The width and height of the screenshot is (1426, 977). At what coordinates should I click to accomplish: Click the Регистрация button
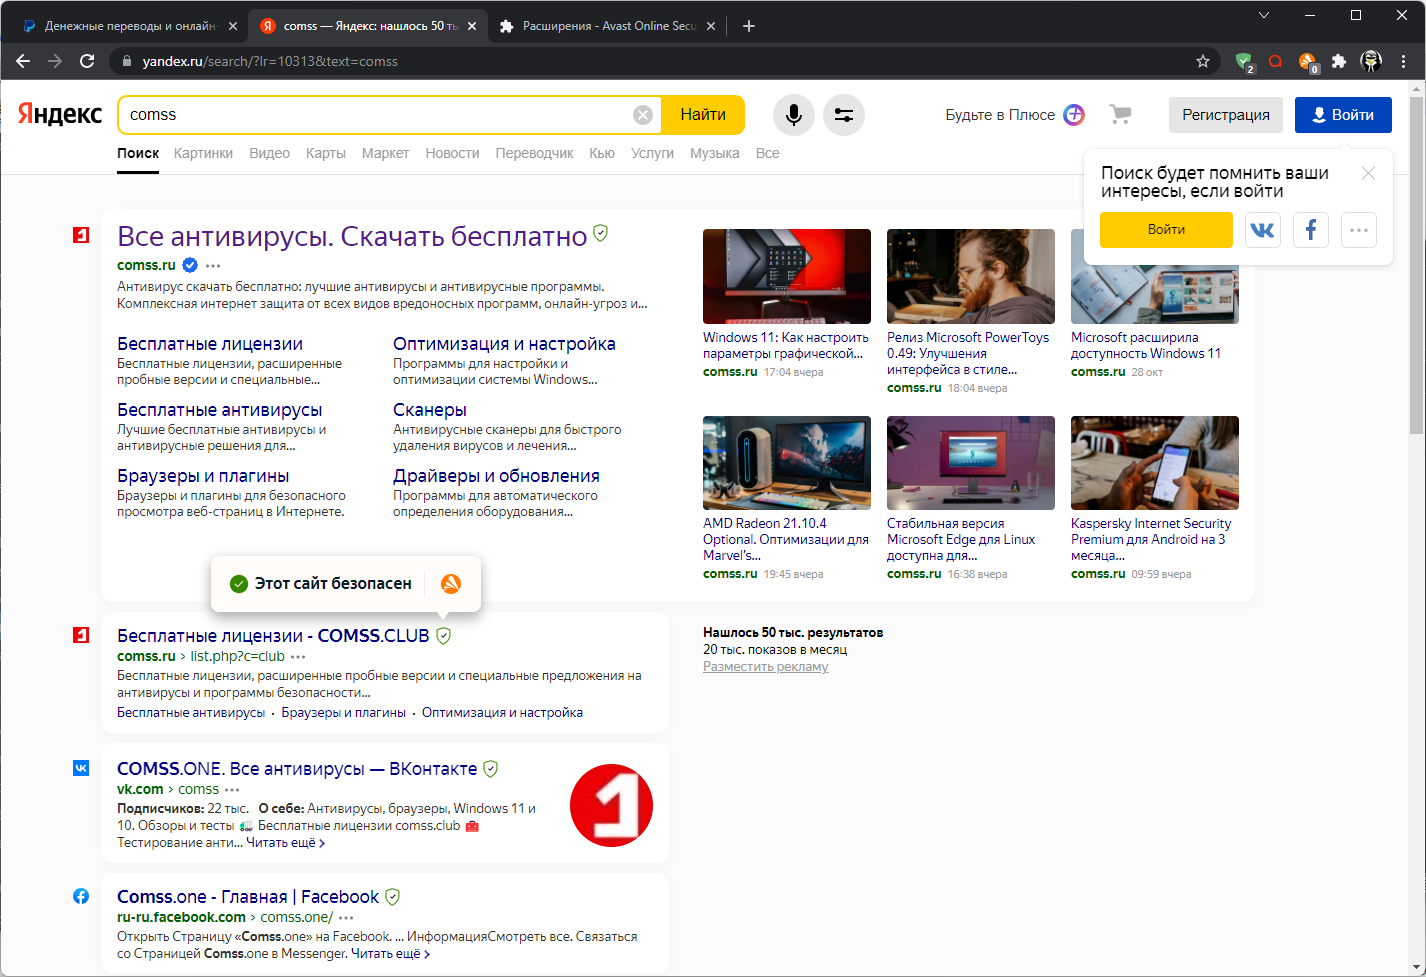click(1226, 115)
